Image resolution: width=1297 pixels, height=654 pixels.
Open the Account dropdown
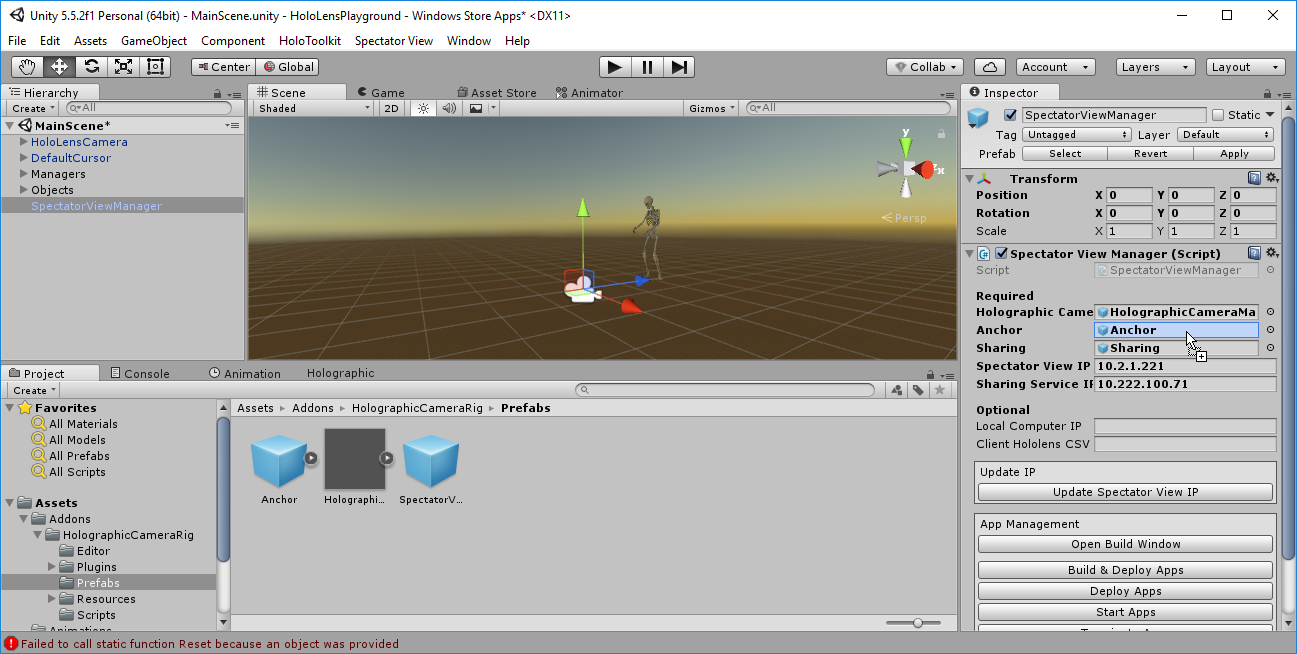coord(1056,67)
